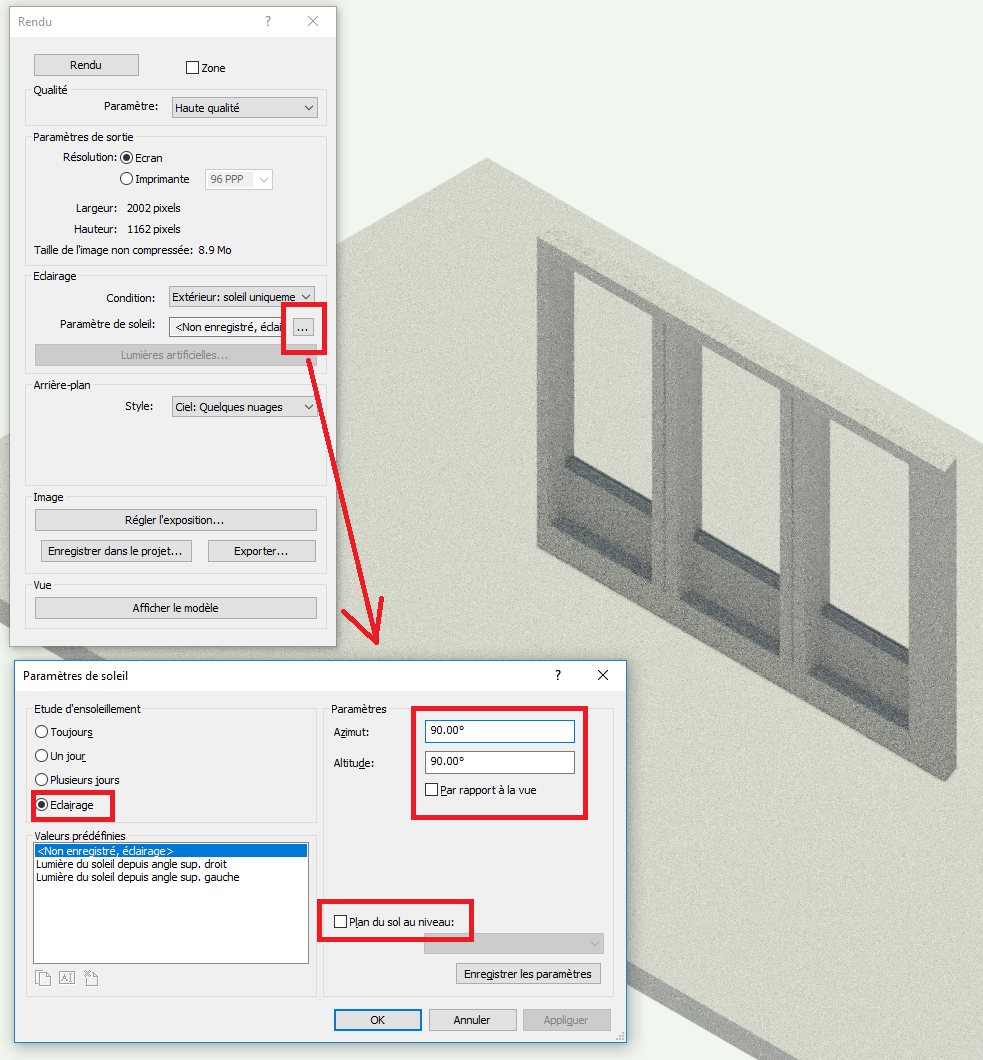Rename the current sun setting
The height and width of the screenshot is (1060, 983).
(x=66, y=978)
